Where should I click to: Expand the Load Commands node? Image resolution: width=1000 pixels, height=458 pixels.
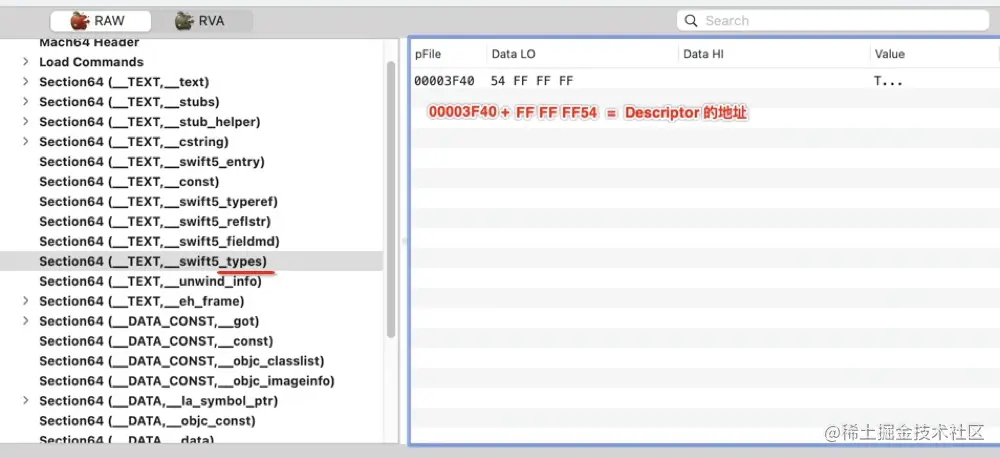tap(26, 62)
